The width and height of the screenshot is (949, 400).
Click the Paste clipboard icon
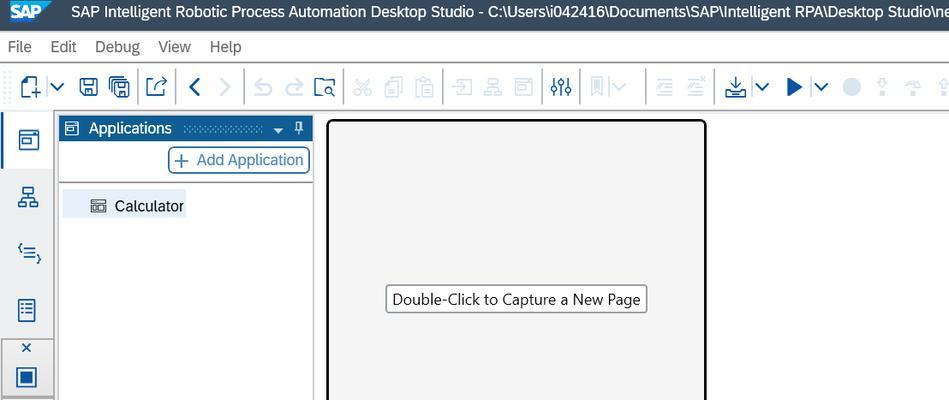pyautogui.click(x=424, y=87)
